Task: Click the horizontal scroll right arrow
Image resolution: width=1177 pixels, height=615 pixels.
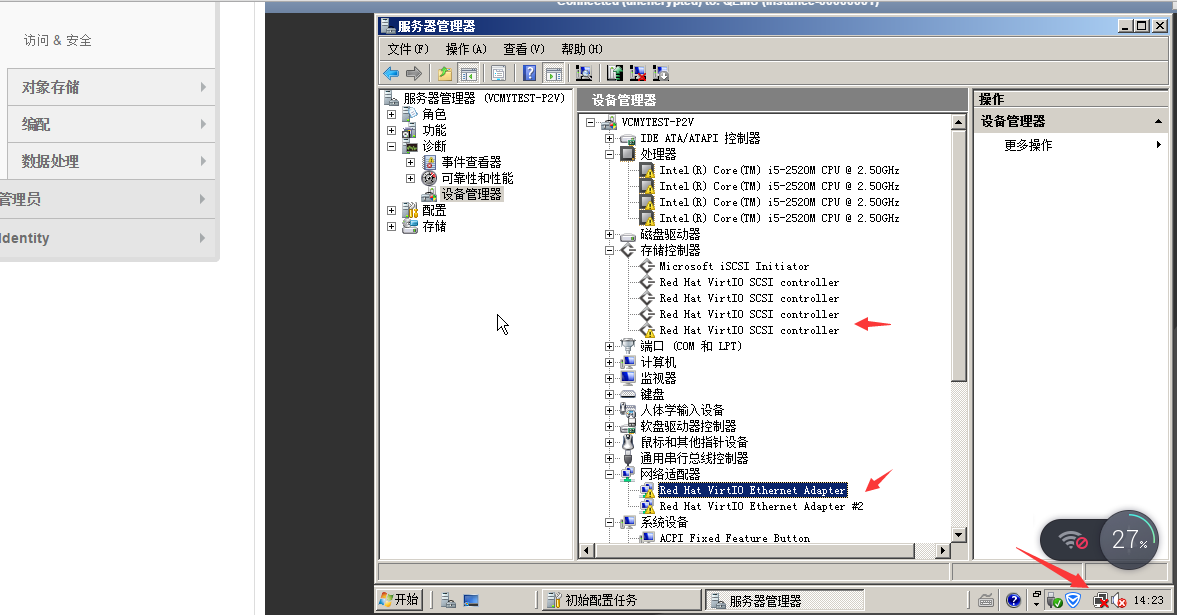Action: pos(943,550)
